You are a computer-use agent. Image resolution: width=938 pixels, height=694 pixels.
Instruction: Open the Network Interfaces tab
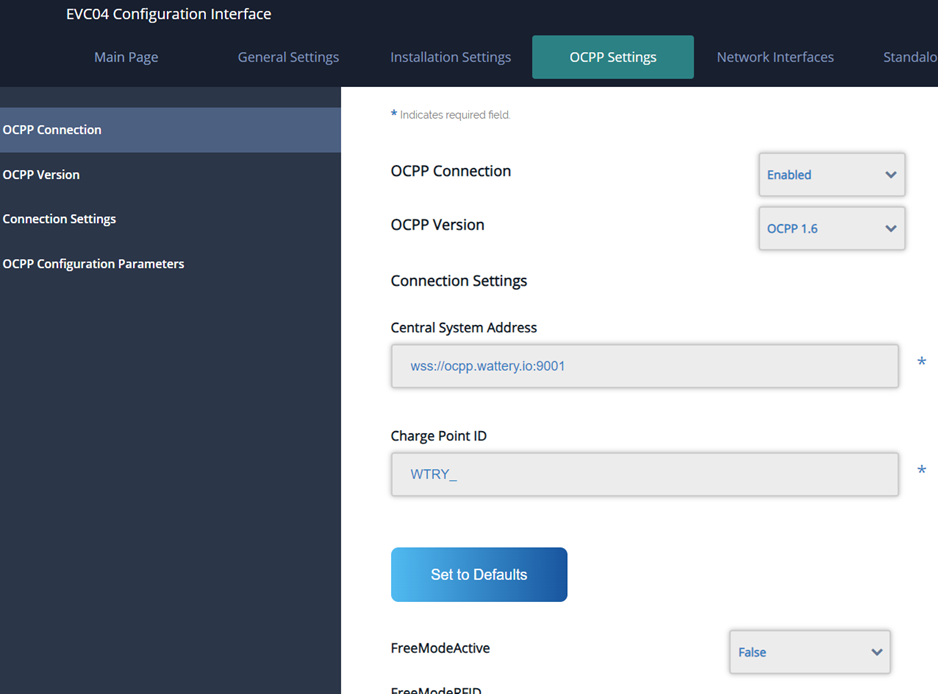click(775, 57)
